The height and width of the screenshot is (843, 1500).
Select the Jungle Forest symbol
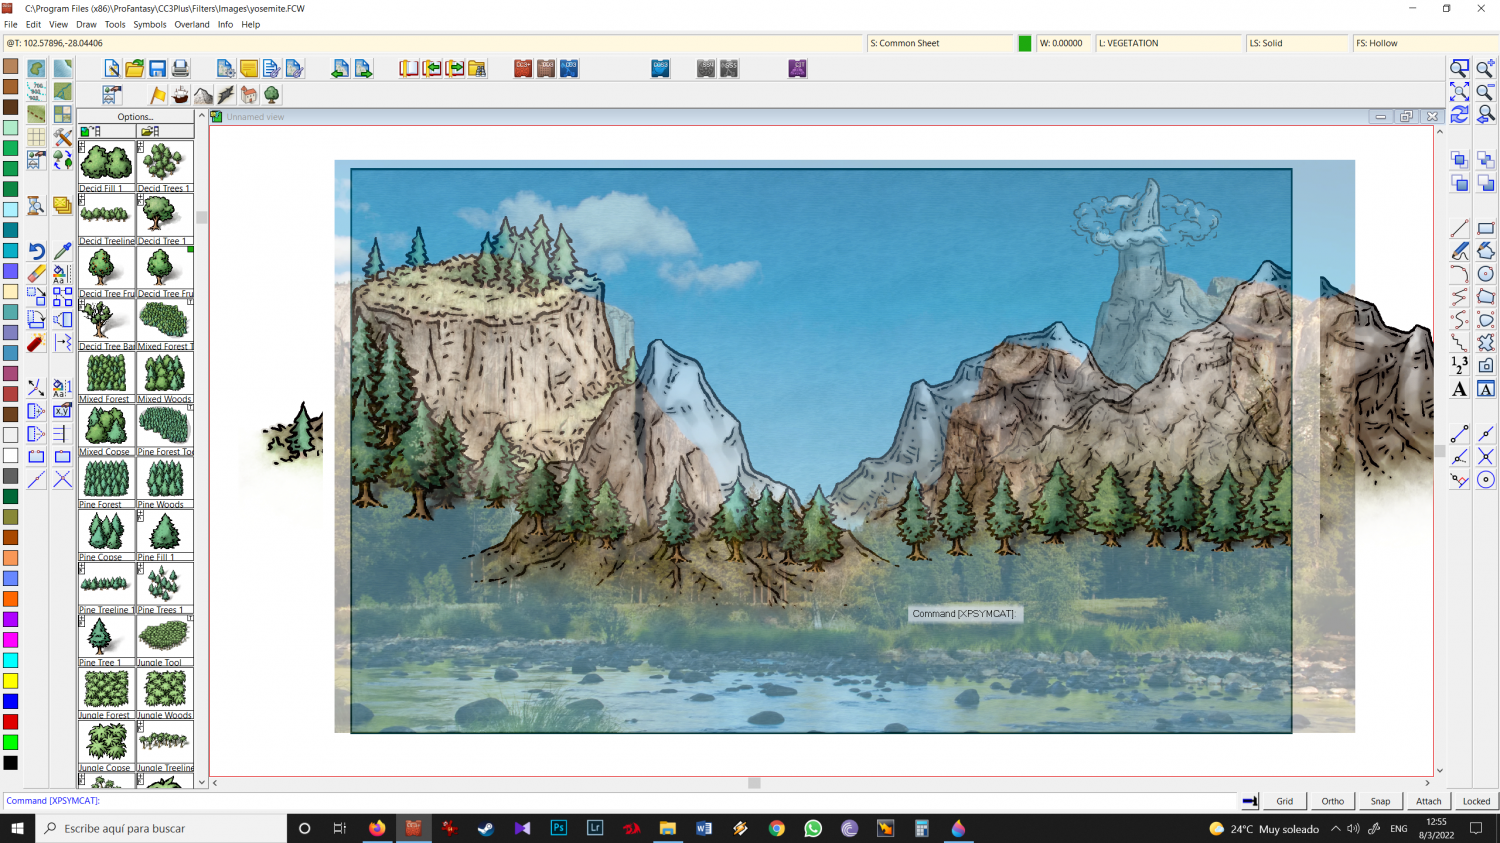click(106, 694)
